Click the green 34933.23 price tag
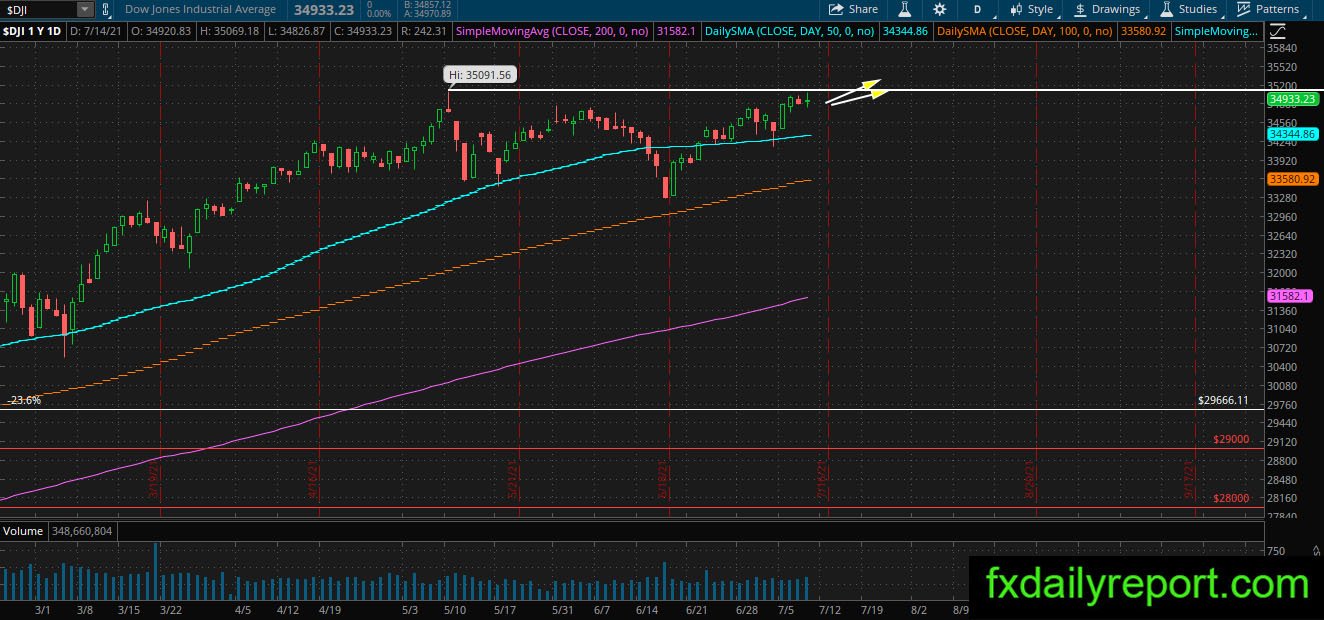 click(x=1293, y=99)
